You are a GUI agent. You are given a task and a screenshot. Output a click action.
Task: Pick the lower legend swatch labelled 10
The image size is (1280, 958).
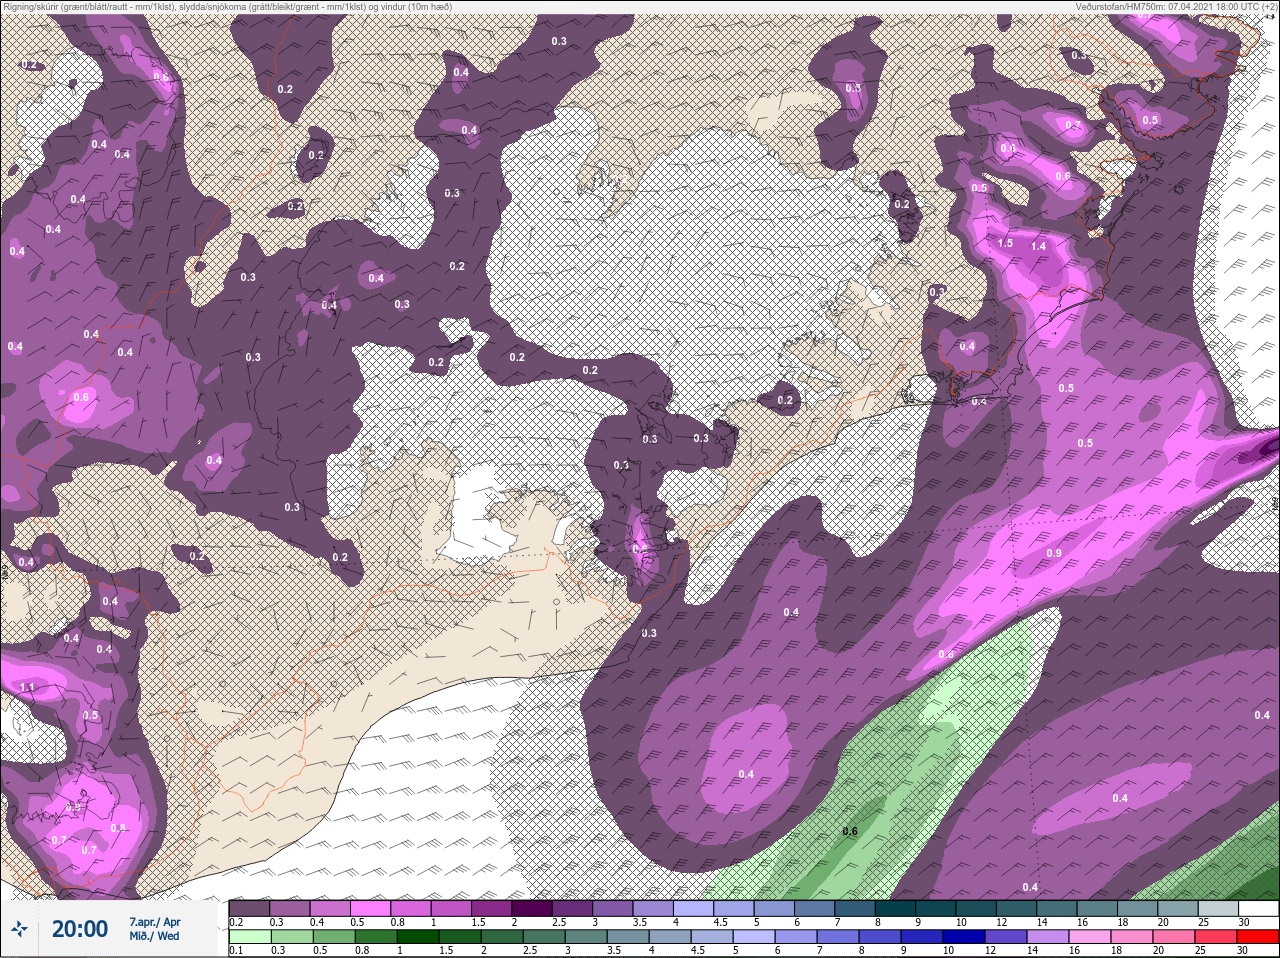964,936
